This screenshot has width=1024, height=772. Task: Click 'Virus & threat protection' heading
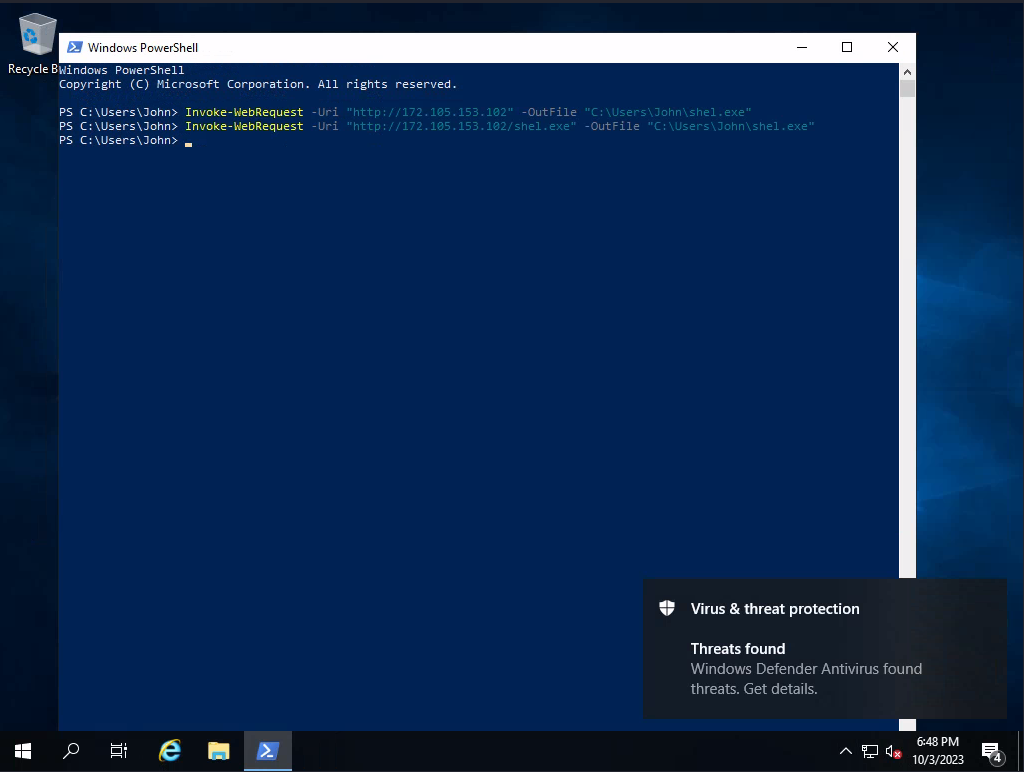click(x=775, y=609)
